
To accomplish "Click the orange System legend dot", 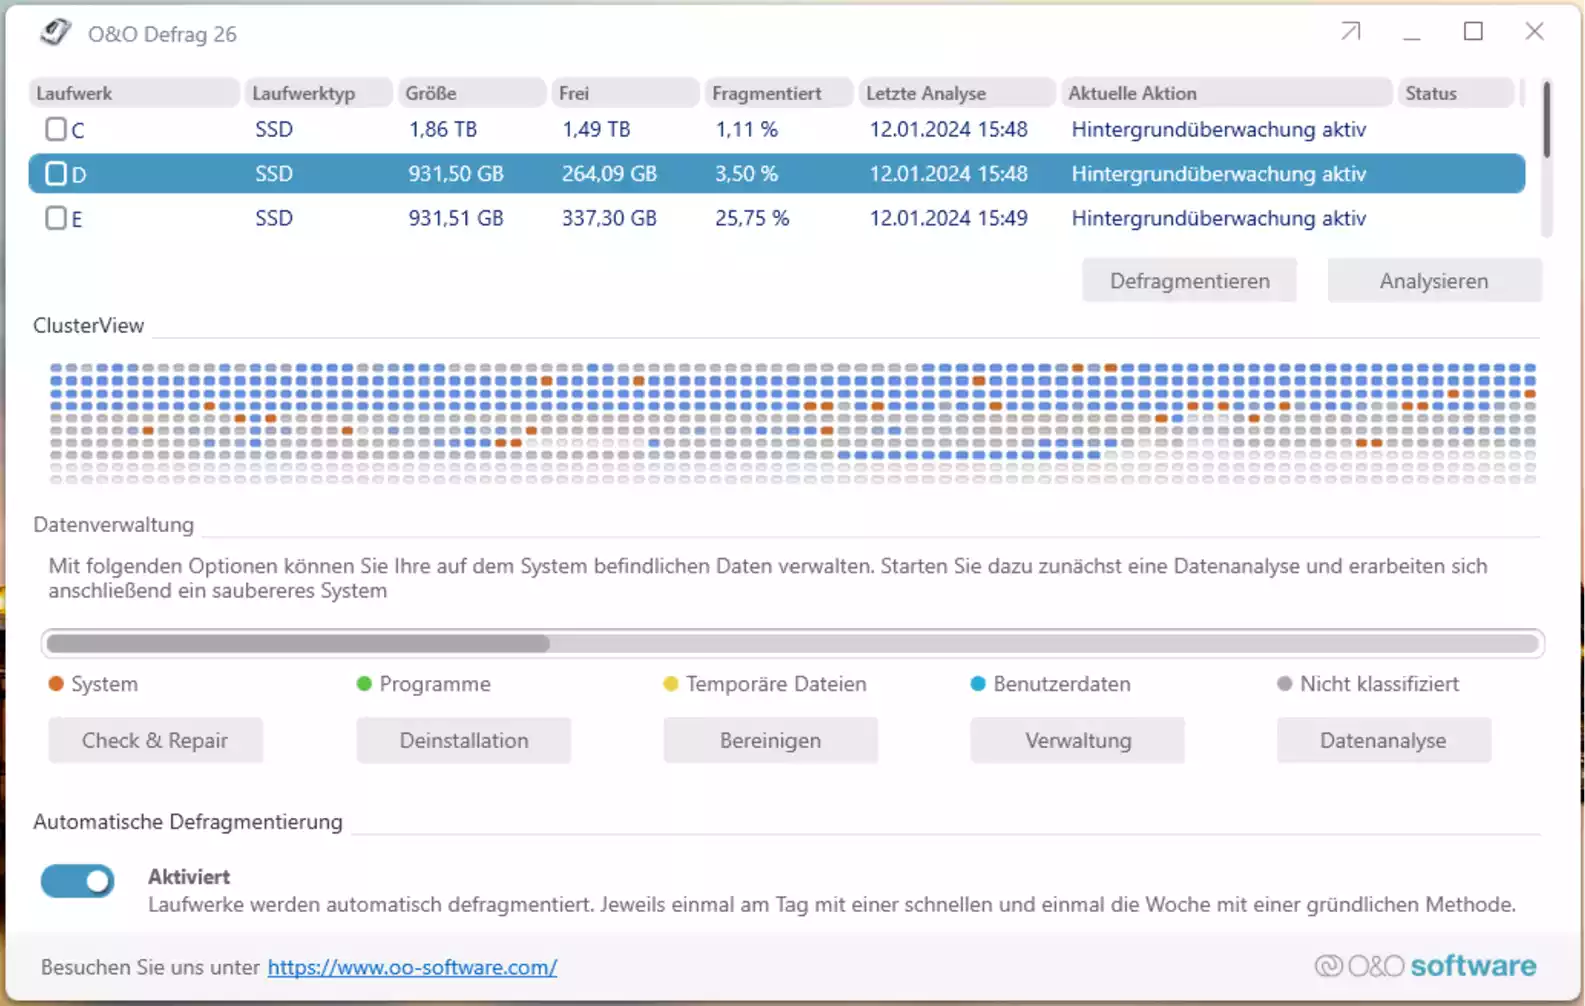I will [x=56, y=684].
